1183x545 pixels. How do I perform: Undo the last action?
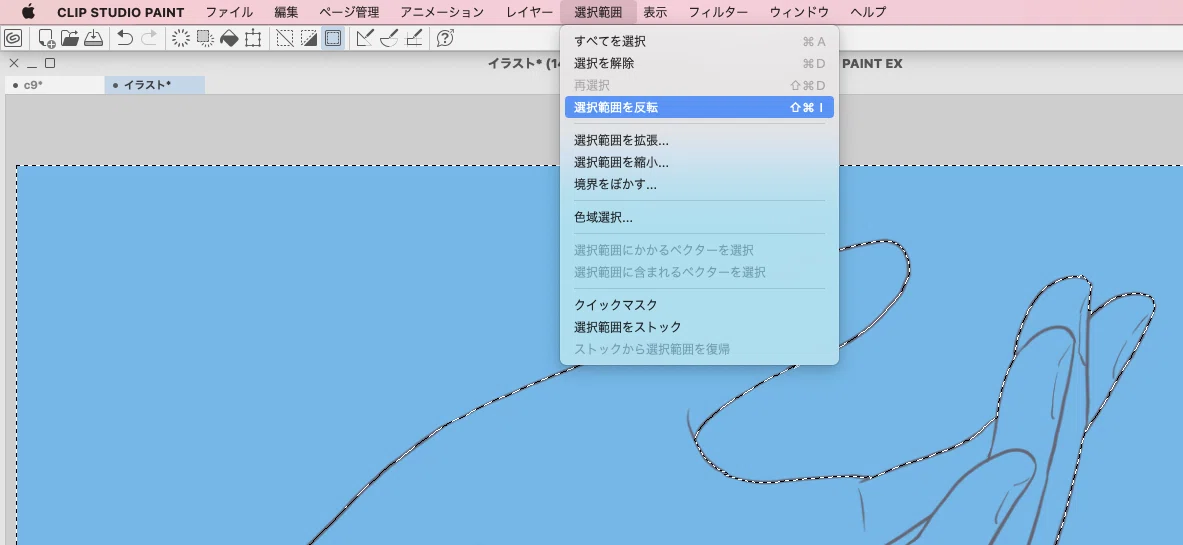point(125,38)
